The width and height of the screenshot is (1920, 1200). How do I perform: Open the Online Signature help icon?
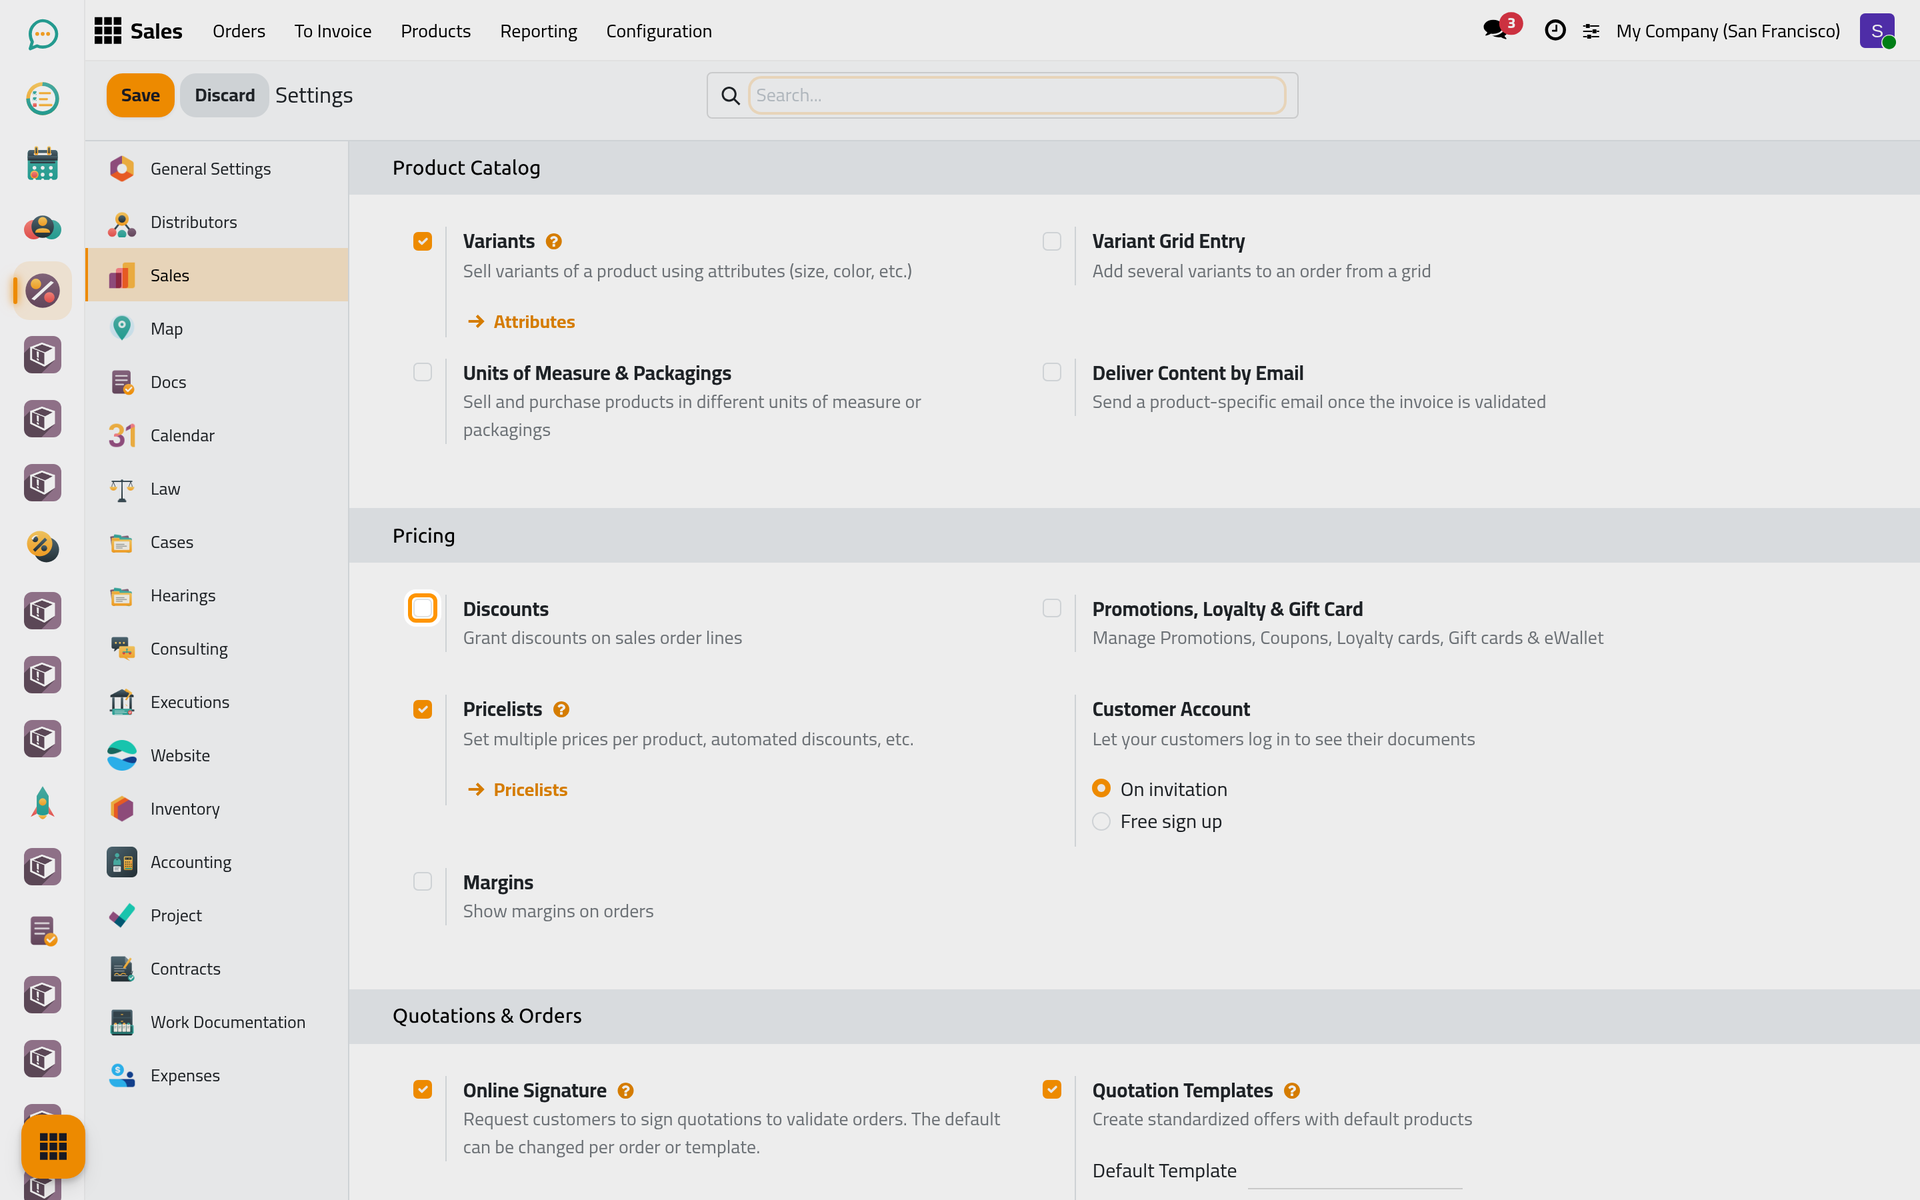[x=626, y=1090]
